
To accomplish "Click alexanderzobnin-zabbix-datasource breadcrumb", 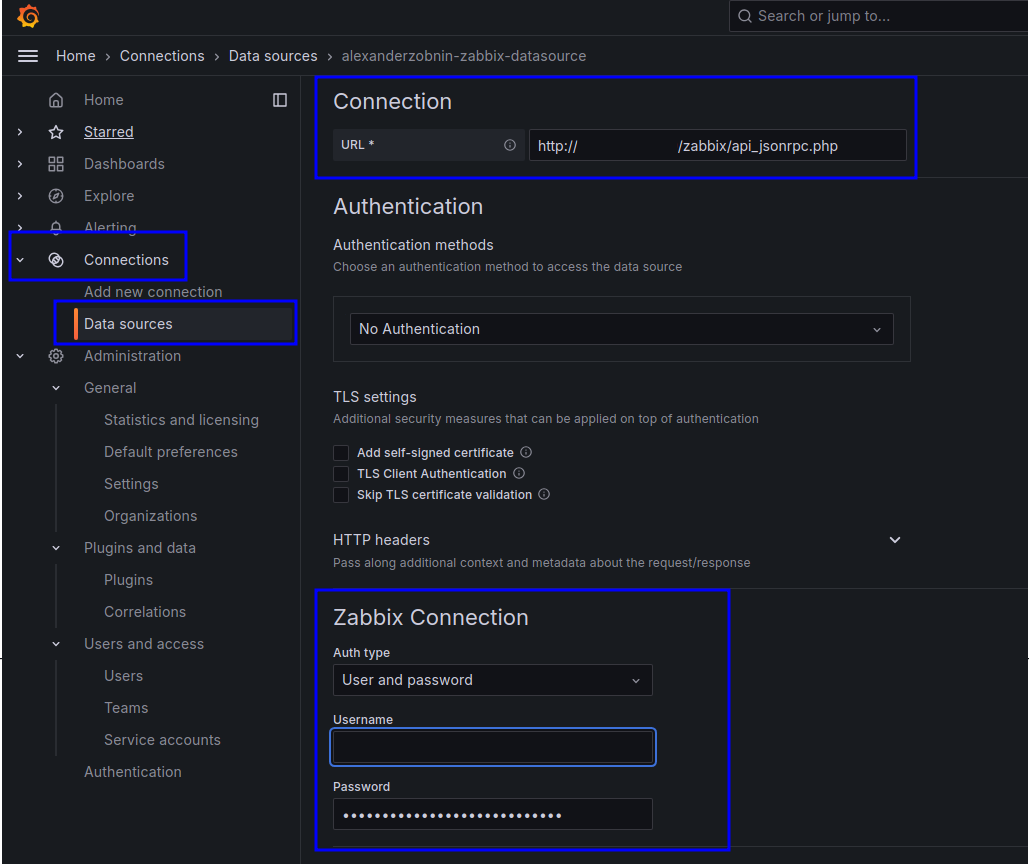I will coord(464,56).
